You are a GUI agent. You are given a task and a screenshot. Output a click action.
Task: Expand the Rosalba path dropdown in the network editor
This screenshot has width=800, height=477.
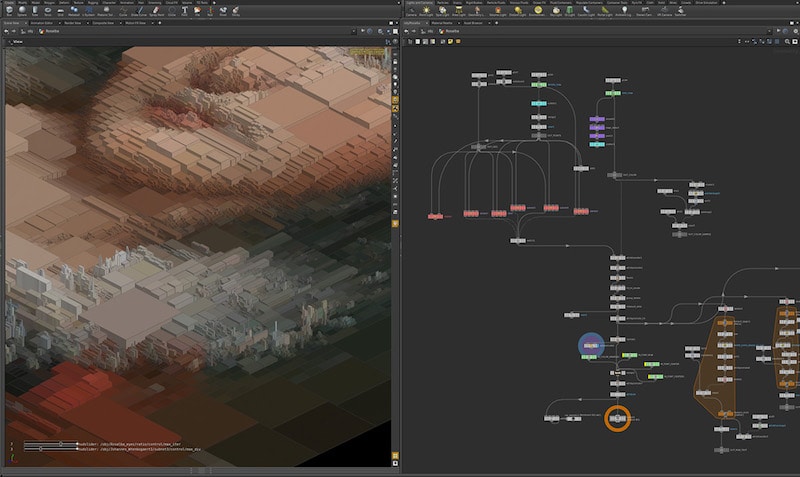tap(452, 32)
